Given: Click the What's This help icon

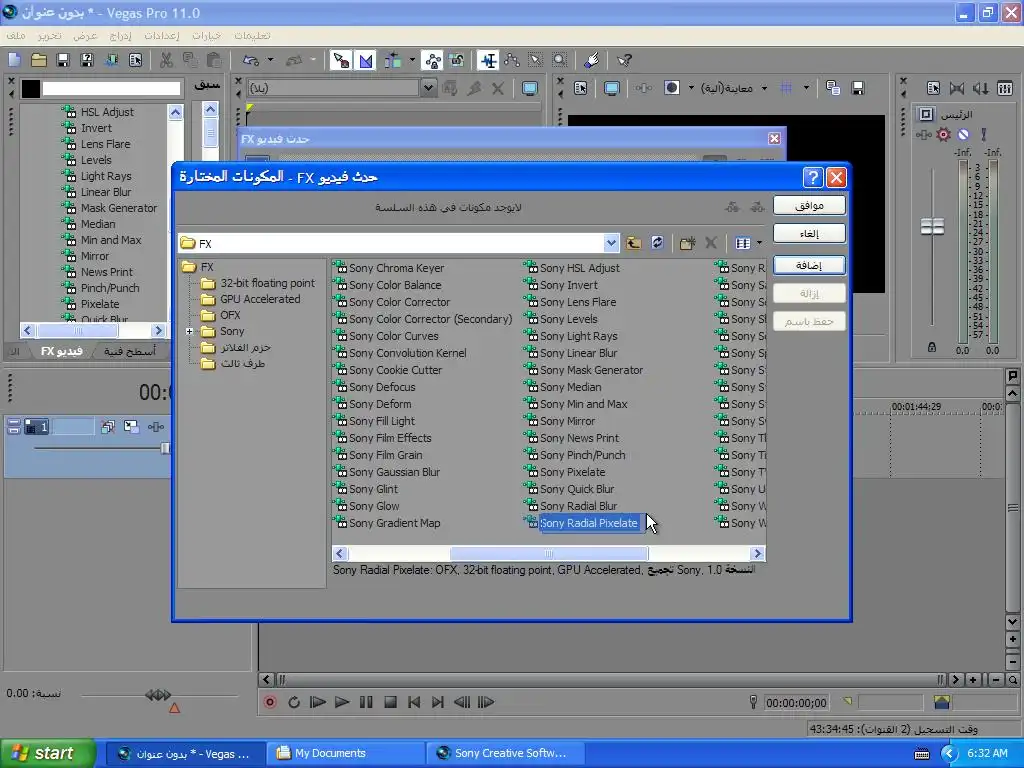Looking at the screenshot, I should click(x=624, y=60).
